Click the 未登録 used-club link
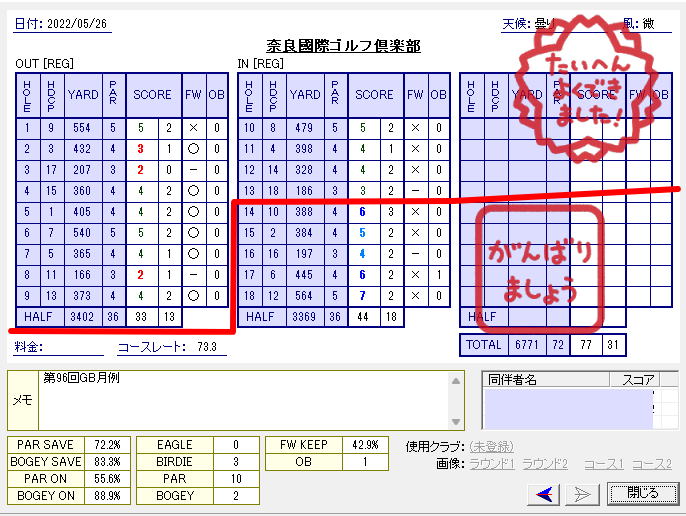686x516 pixels. pyautogui.click(x=491, y=446)
